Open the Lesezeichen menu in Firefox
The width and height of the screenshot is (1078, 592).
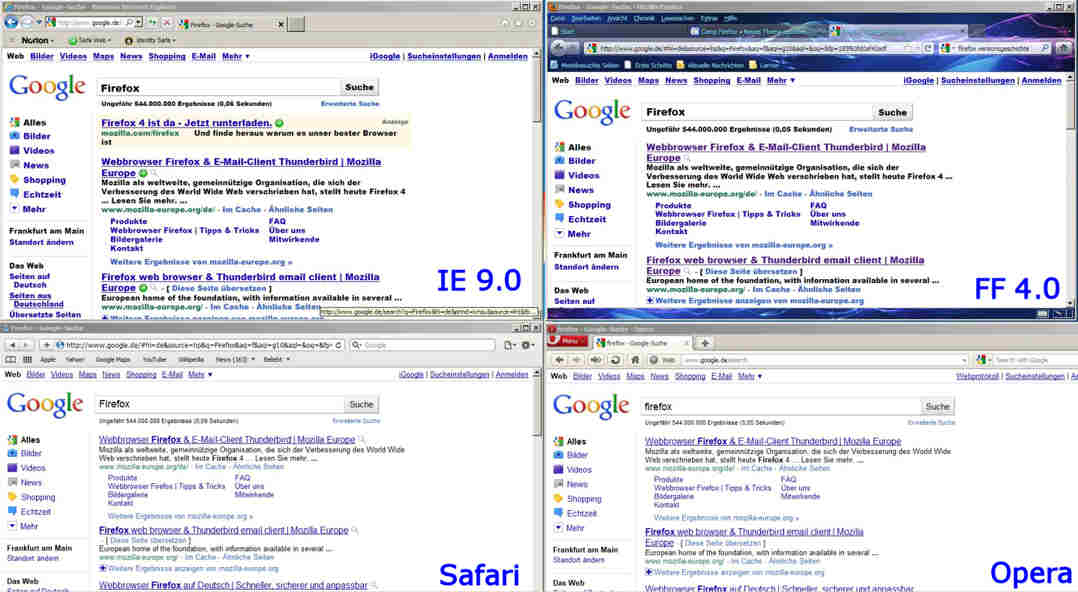676,18
